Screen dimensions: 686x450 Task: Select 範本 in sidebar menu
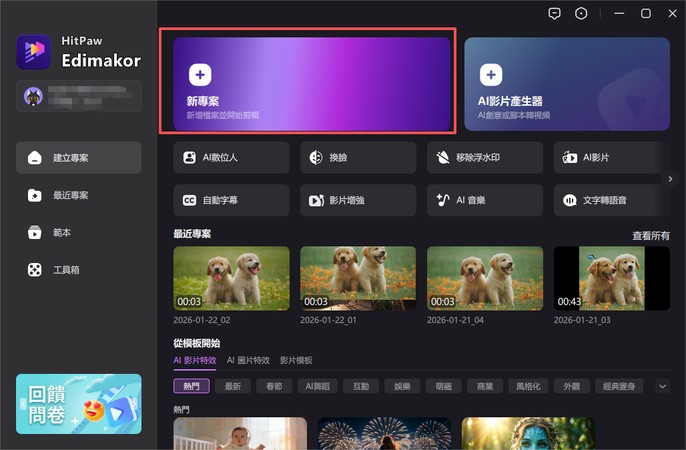point(79,232)
